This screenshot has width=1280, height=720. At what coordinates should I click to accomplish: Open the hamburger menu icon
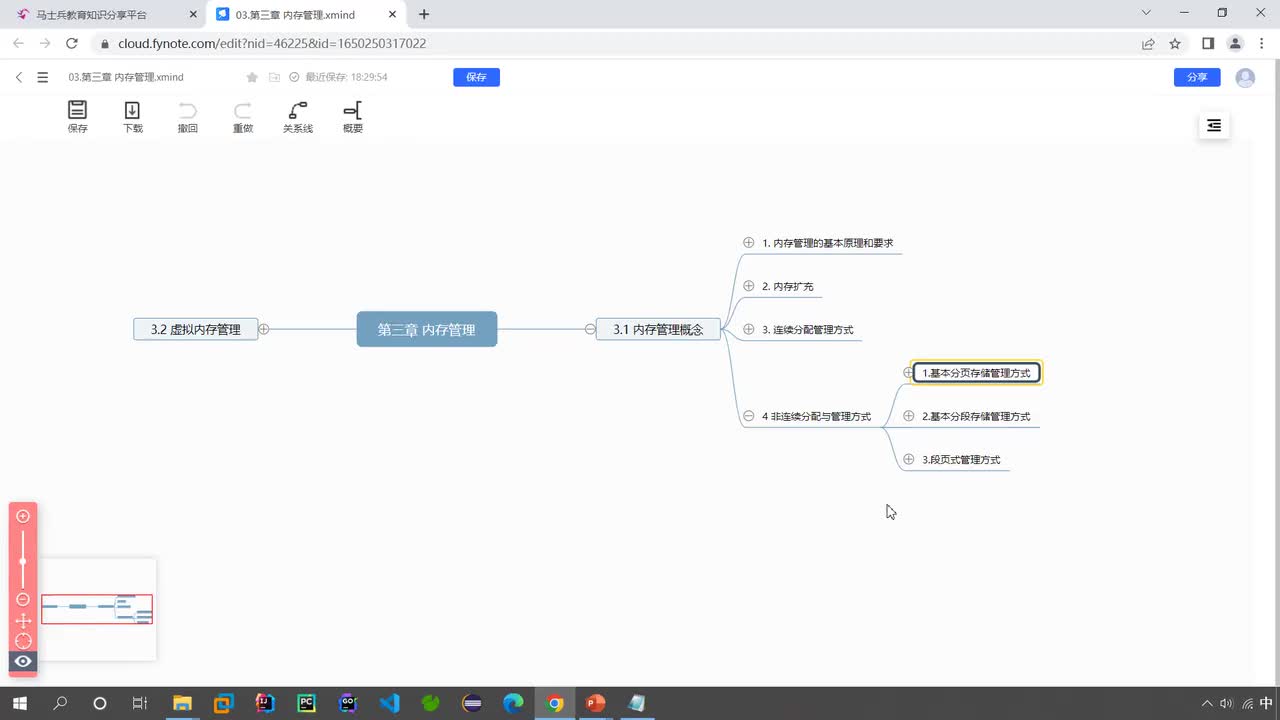[42, 77]
